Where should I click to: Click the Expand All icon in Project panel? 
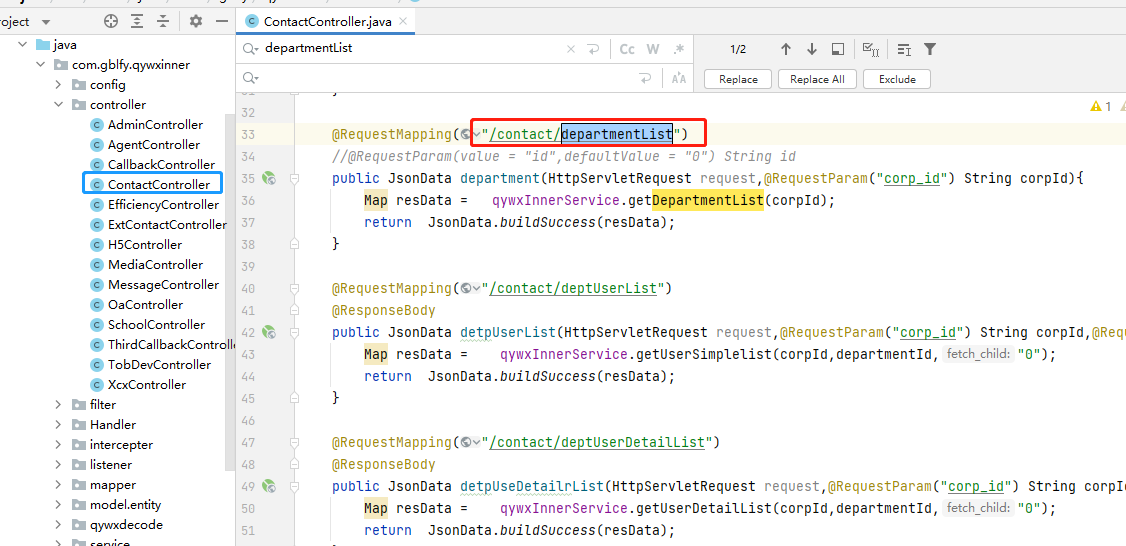click(137, 22)
